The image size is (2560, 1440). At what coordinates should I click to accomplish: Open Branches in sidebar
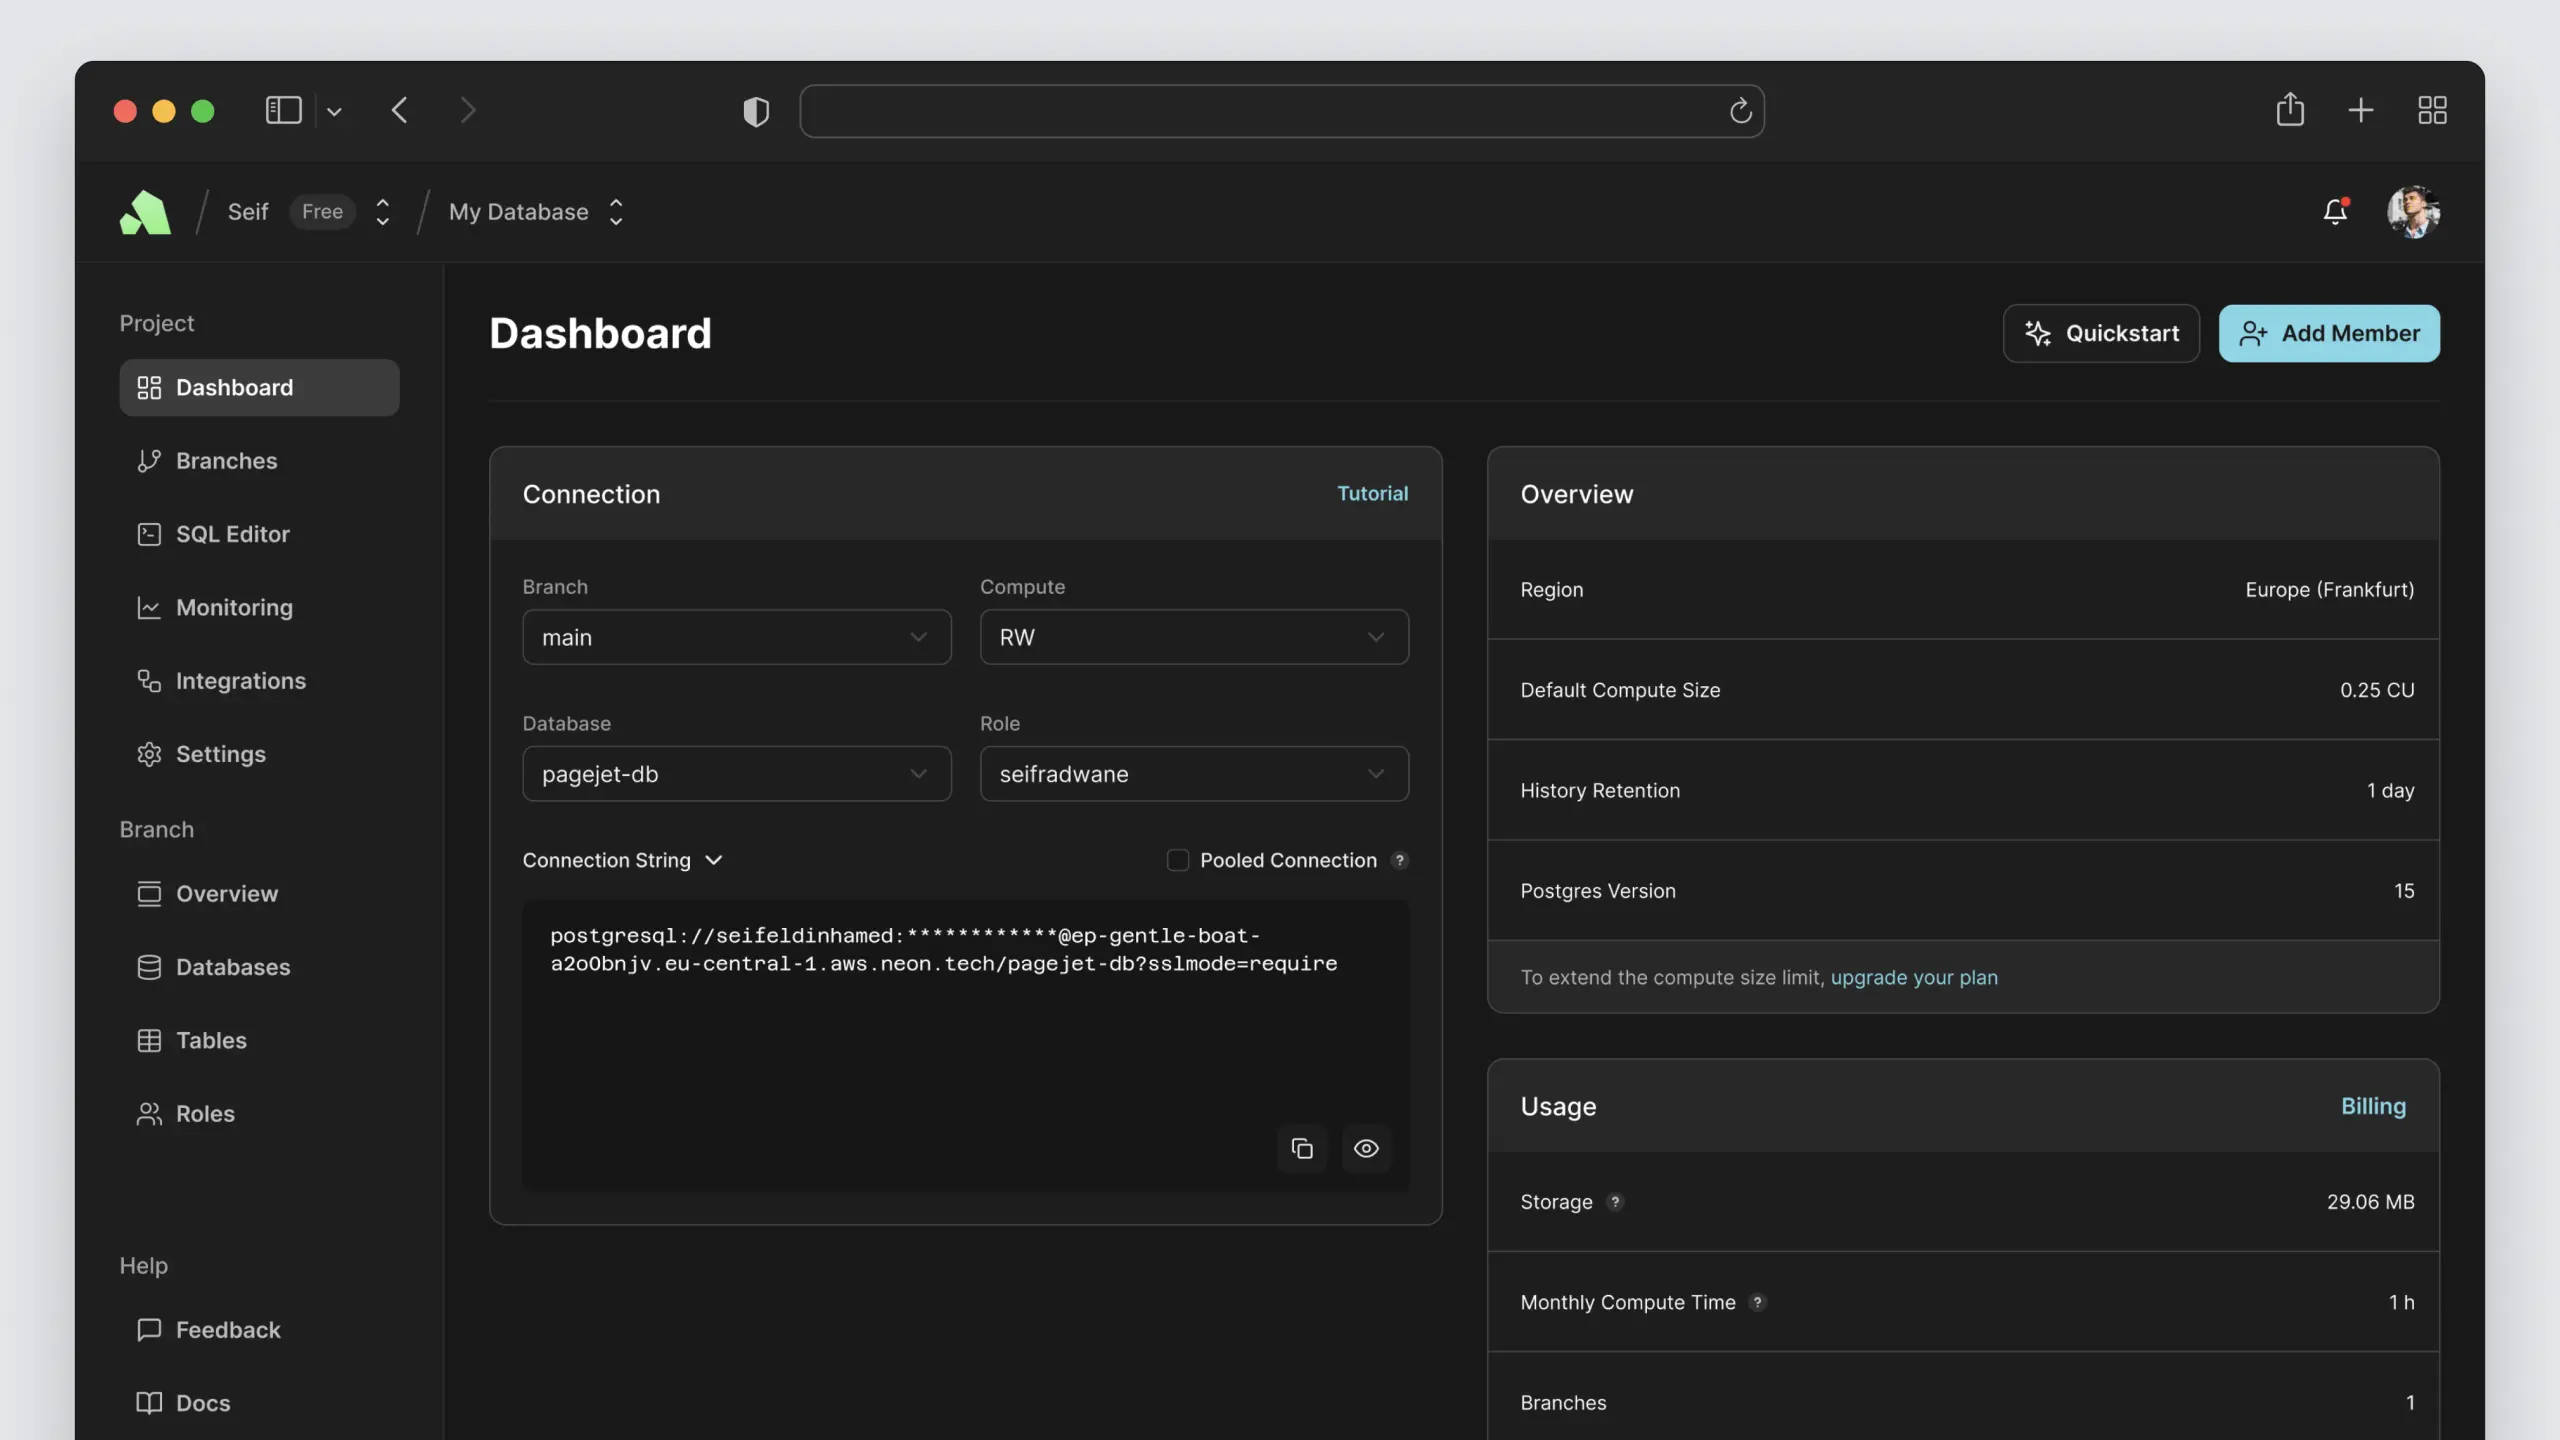click(x=226, y=461)
